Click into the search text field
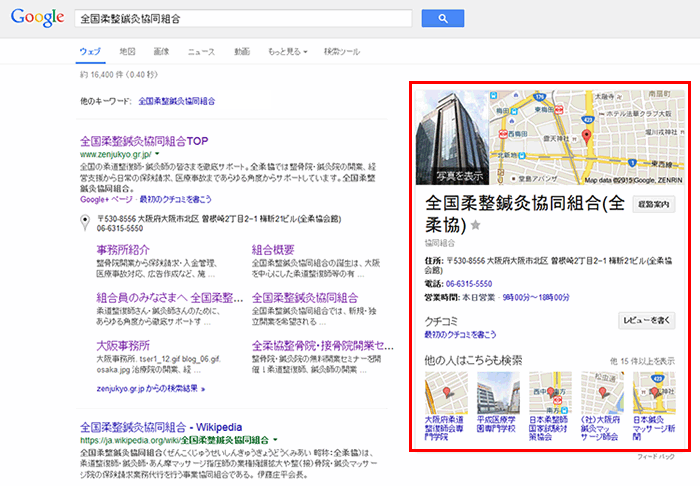This screenshot has height=486, width=700. click(x=240, y=19)
